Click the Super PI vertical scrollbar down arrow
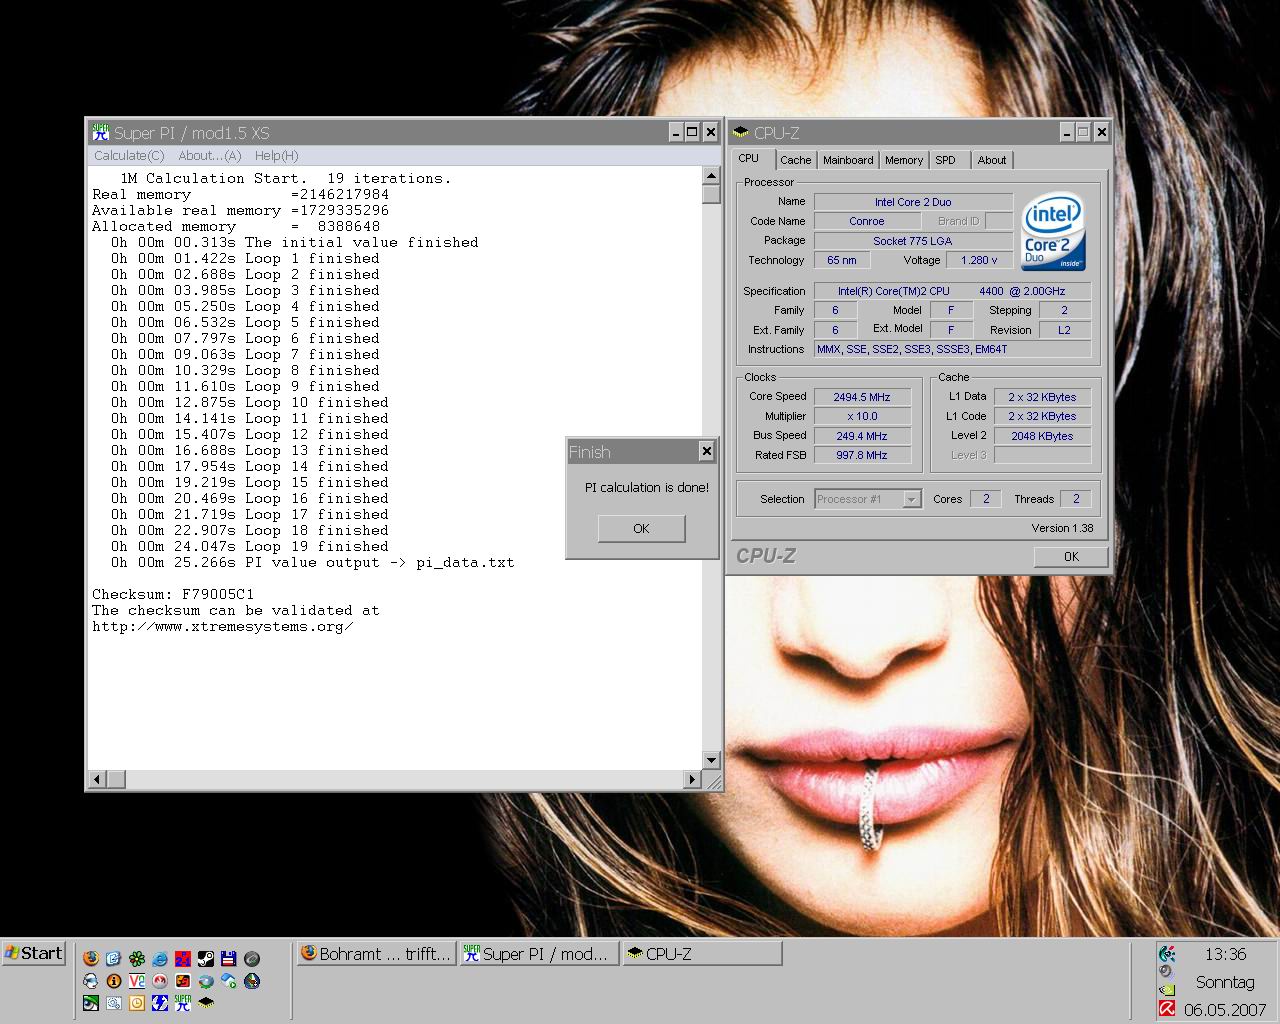 tap(711, 760)
